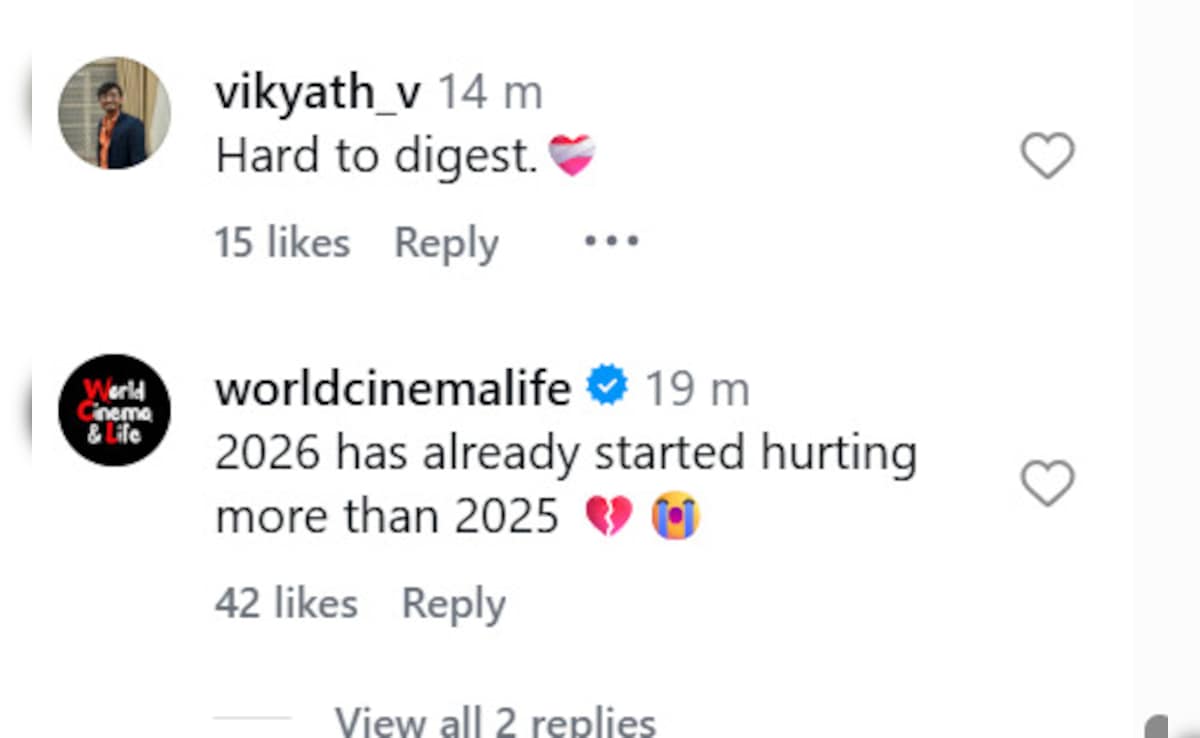This screenshot has height=738, width=1200.
Task: Reply to vikyath_v's comment
Action: 446,243
